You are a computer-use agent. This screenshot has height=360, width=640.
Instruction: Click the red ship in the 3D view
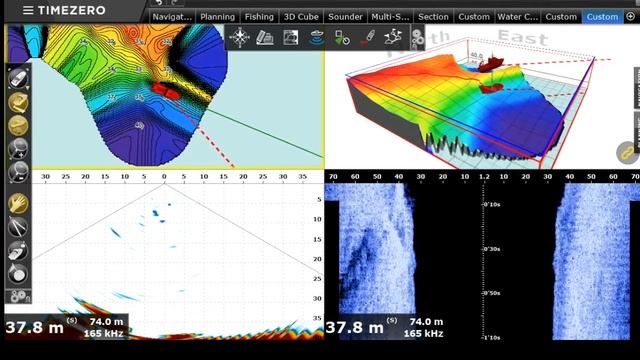tap(491, 63)
